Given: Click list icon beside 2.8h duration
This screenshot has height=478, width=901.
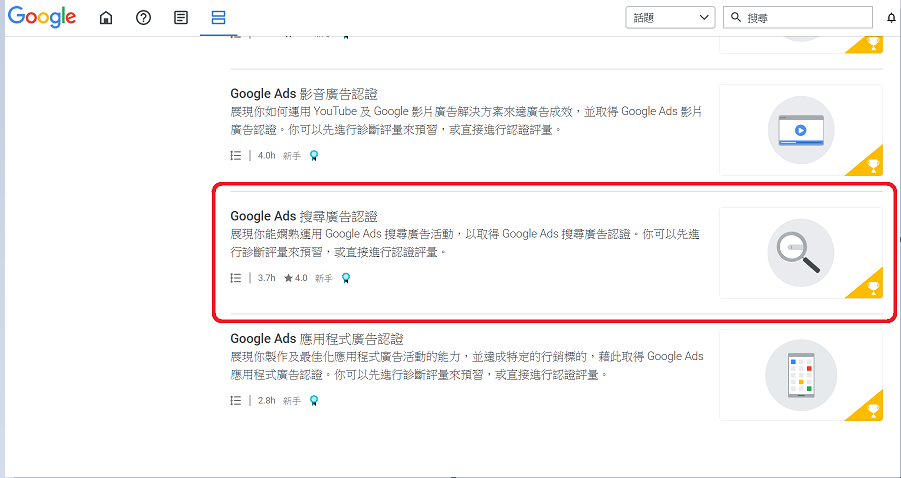Looking at the screenshot, I should pos(235,400).
